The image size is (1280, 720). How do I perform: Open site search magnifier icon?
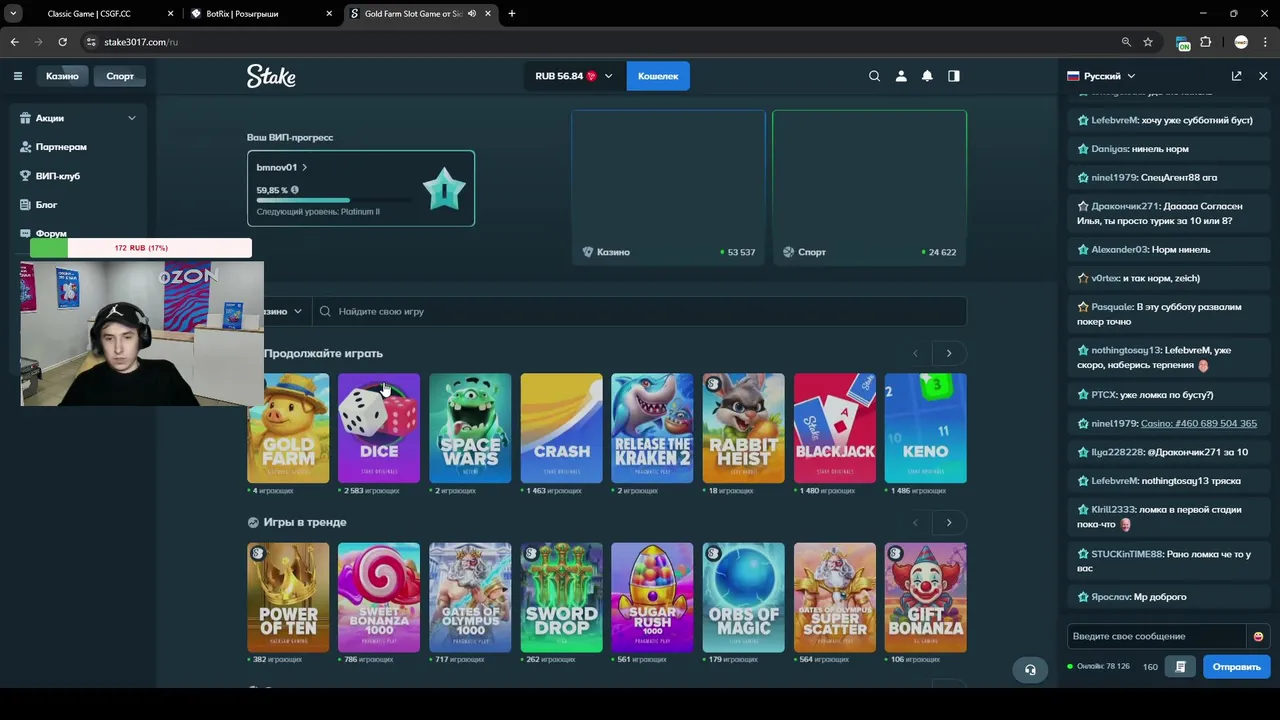click(x=874, y=76)
